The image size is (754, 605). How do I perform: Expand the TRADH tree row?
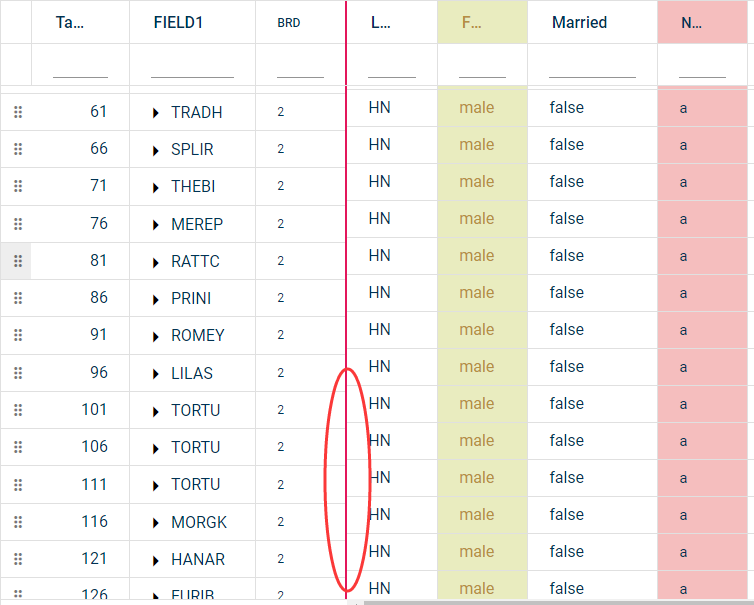coord(156,113)
